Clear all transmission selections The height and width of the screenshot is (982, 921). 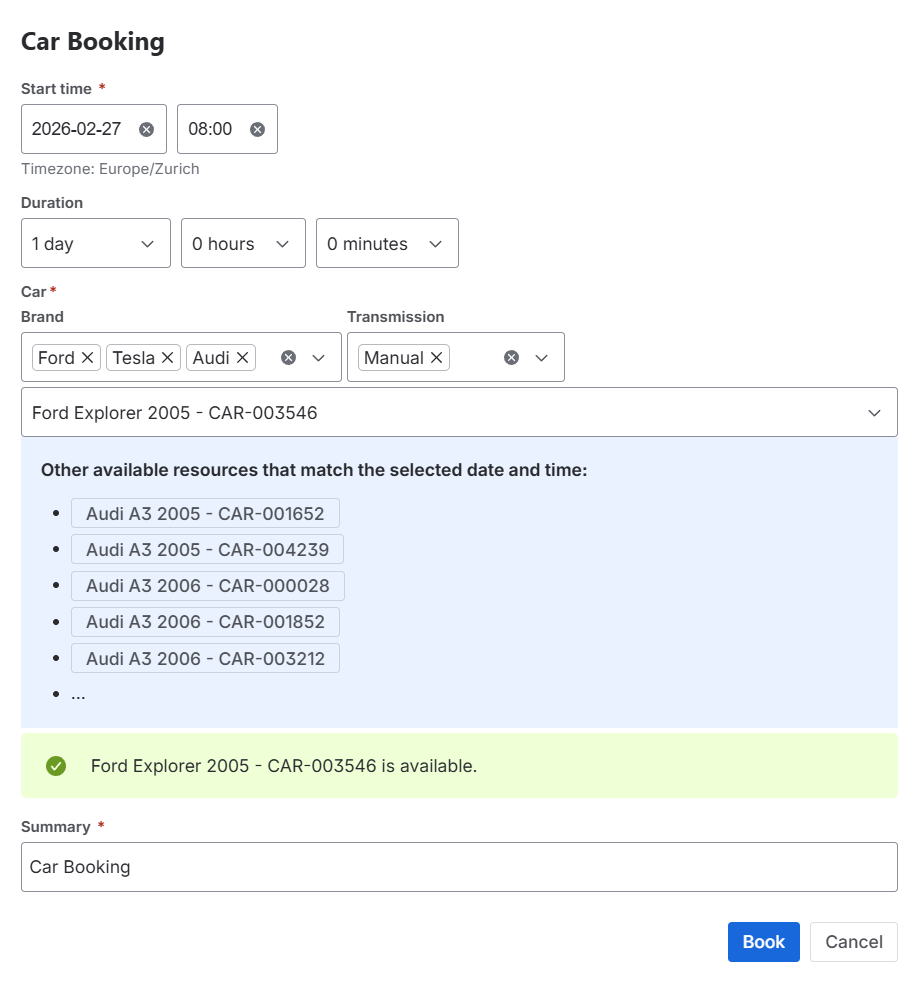click(511, 358)
